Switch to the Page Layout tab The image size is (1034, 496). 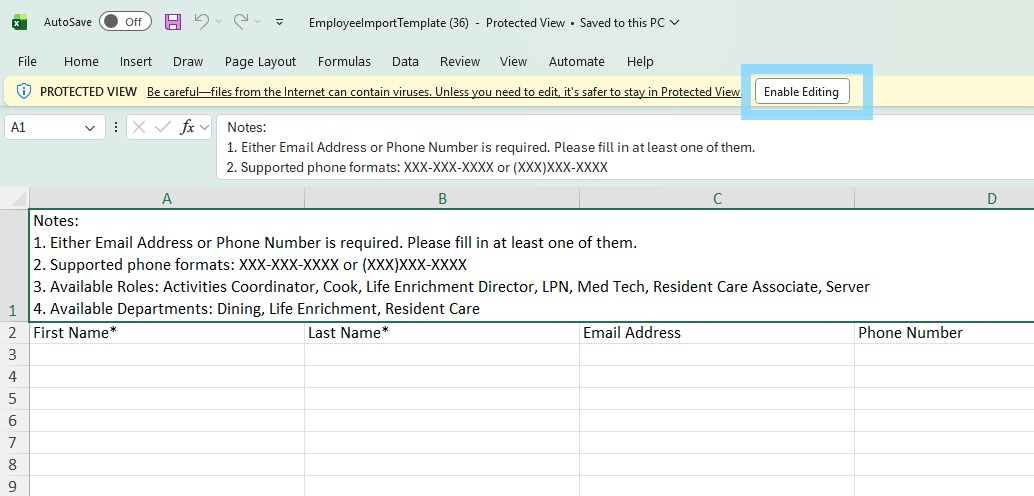[260, 61]
